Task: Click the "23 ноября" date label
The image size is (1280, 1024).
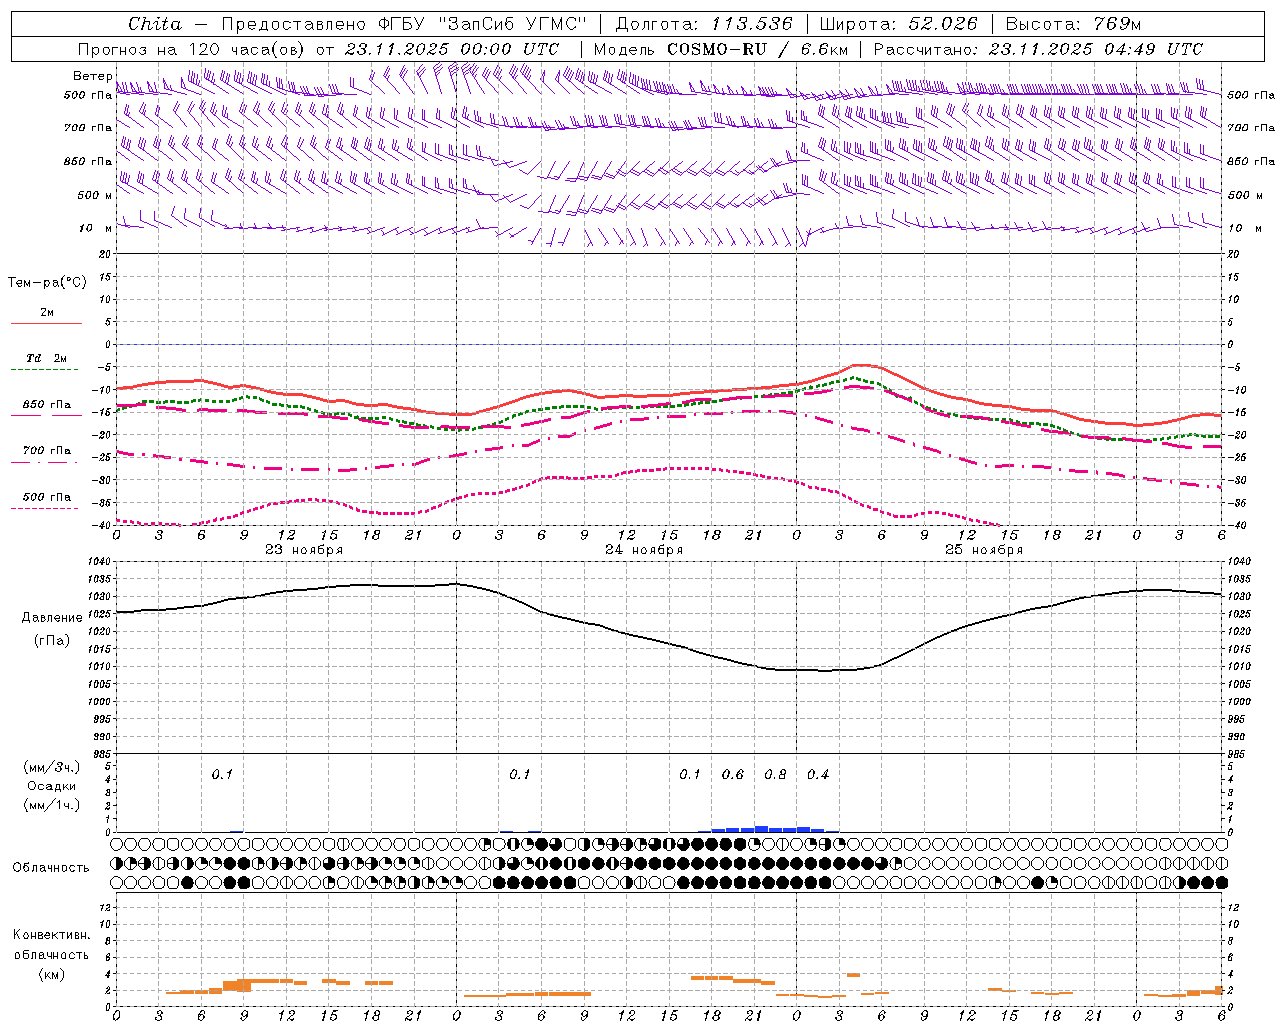Action: [304, 550]
